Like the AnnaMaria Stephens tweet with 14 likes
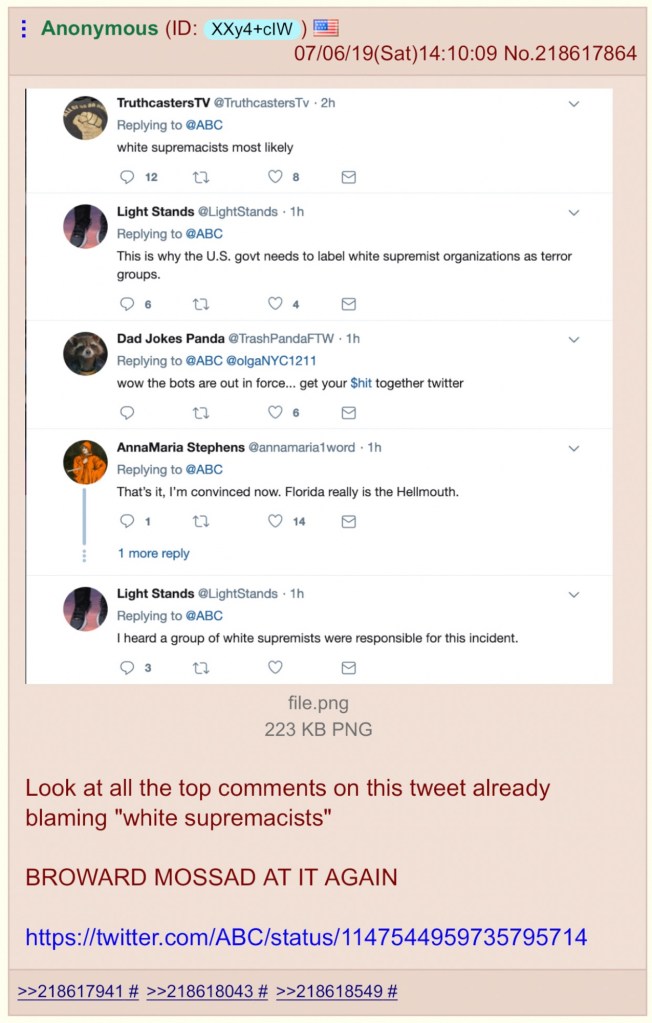Viewport: 652px width, 1023px height. coord(275,521)
